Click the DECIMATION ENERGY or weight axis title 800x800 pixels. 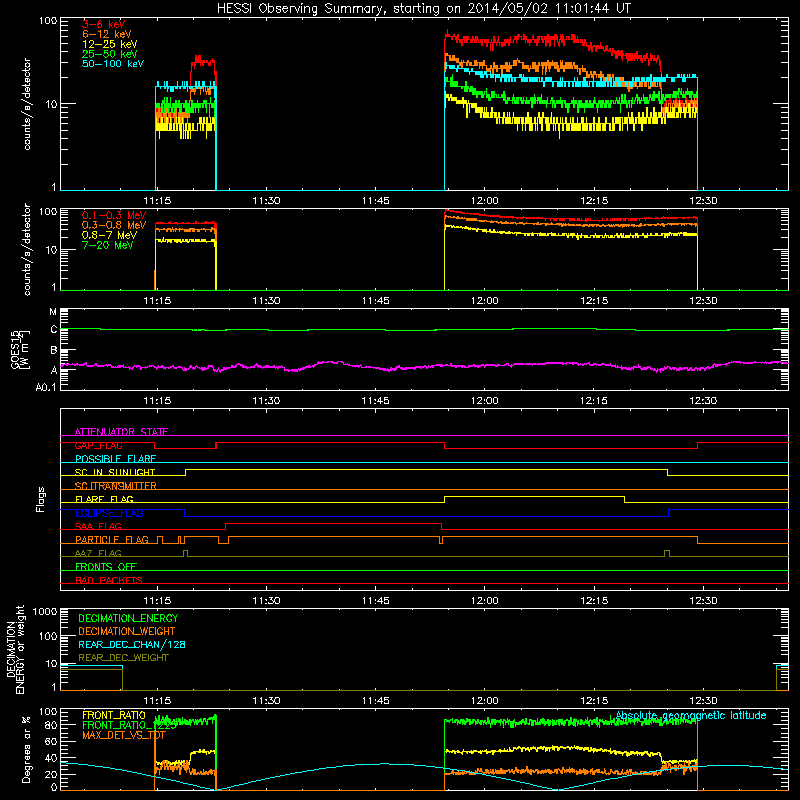click(x=15, y=649)
